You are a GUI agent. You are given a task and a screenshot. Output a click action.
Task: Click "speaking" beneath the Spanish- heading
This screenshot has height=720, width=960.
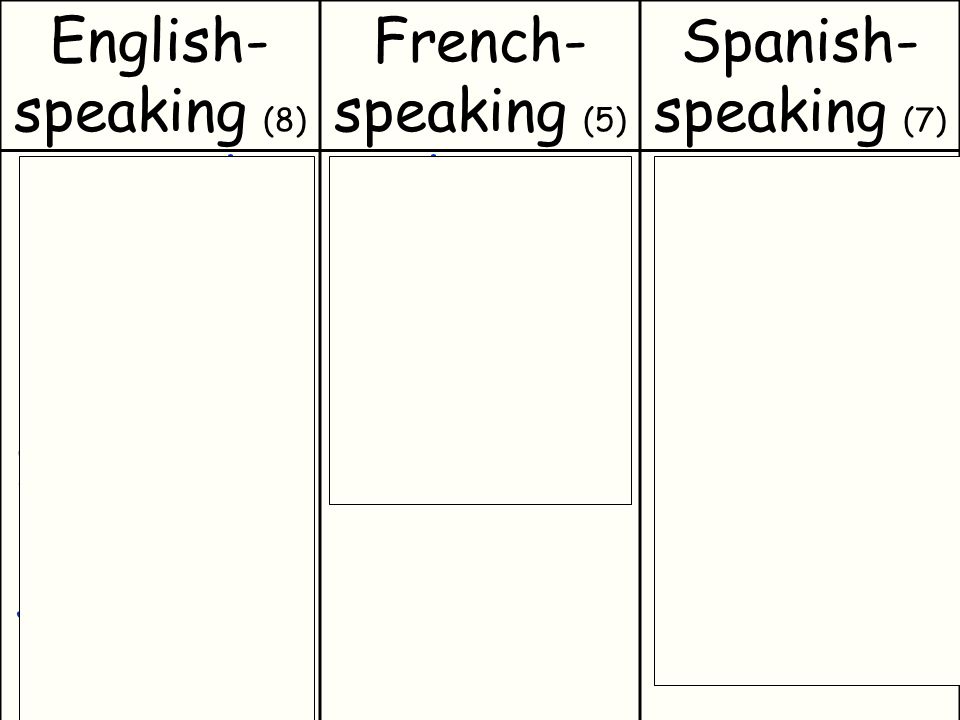click(770, 114)
